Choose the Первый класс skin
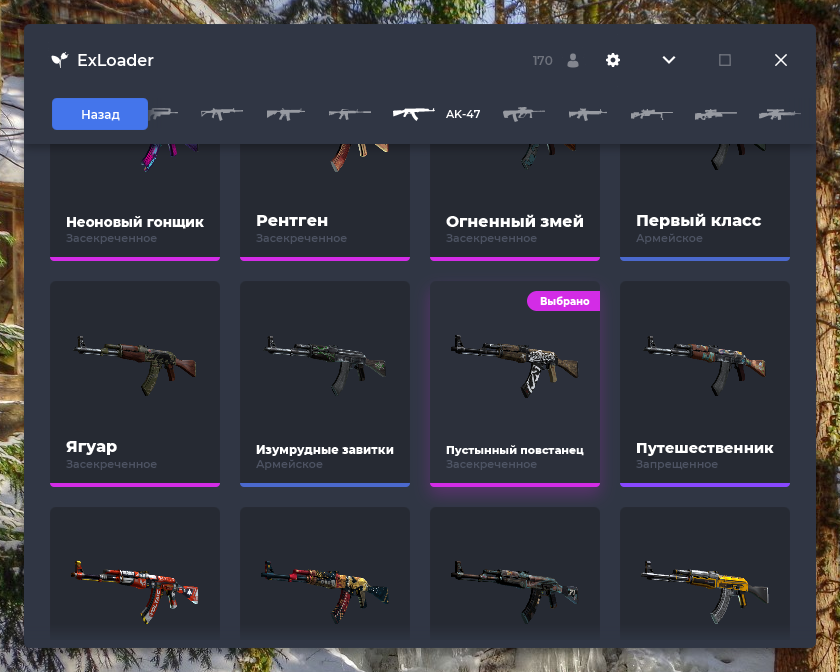The image size is (840, 672). 704,203
